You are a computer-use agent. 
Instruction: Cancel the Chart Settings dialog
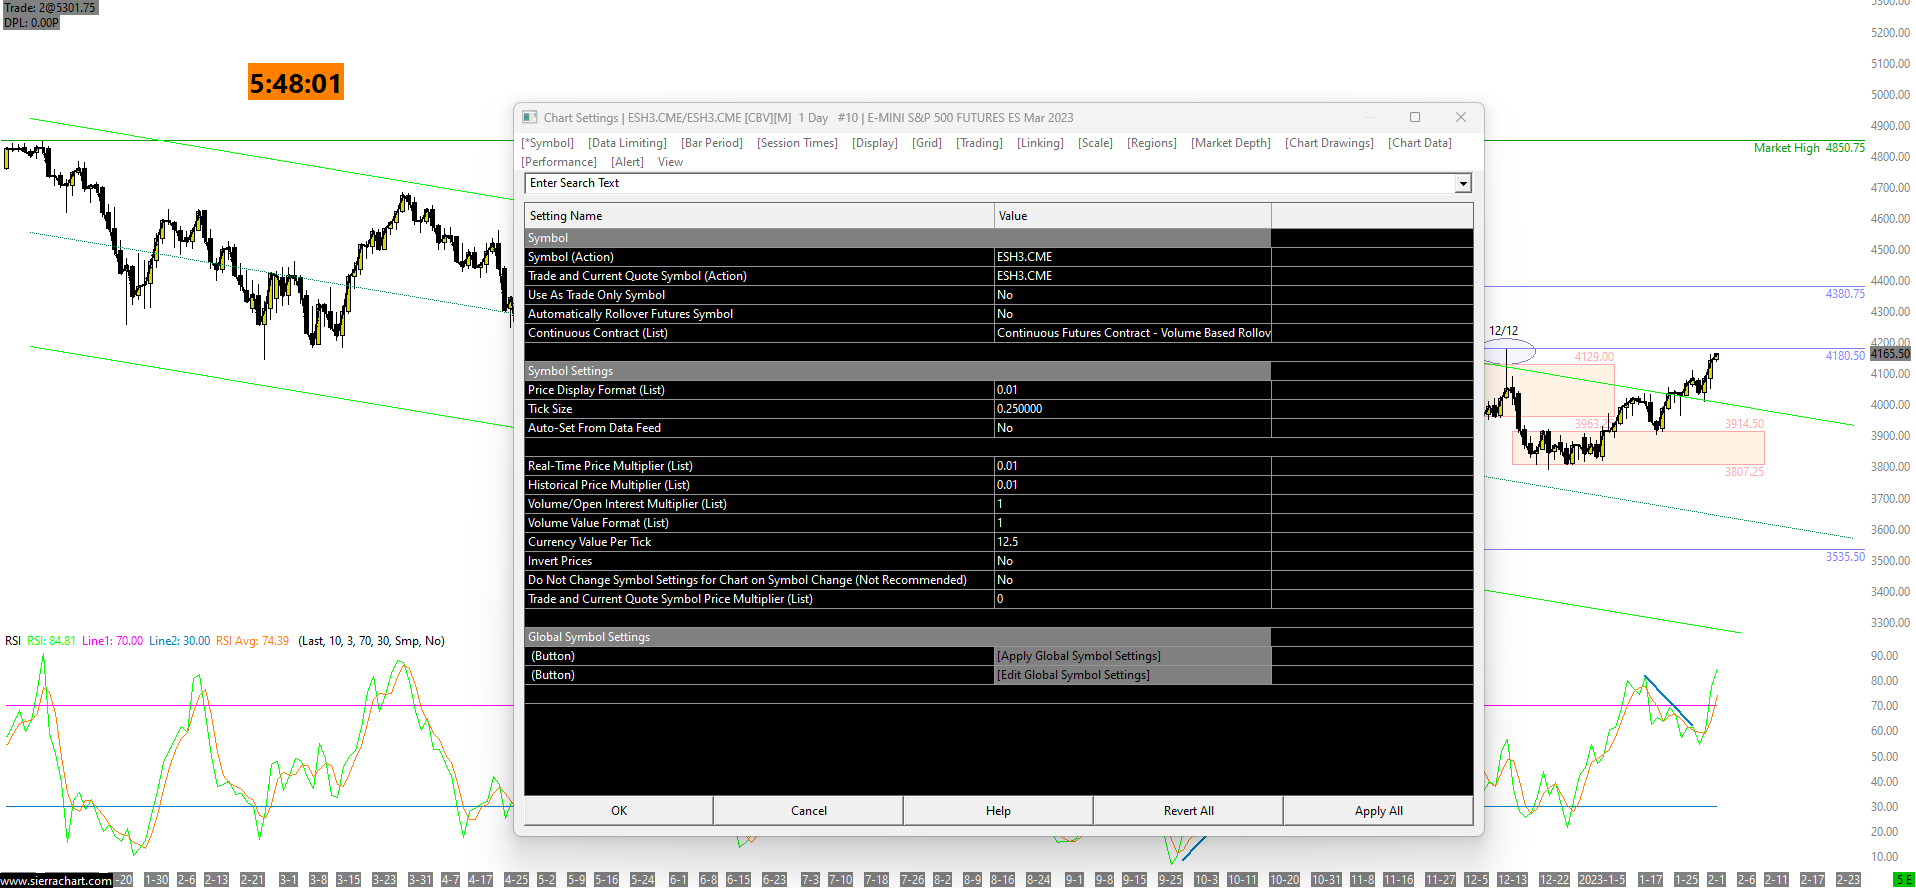[809, 811]
